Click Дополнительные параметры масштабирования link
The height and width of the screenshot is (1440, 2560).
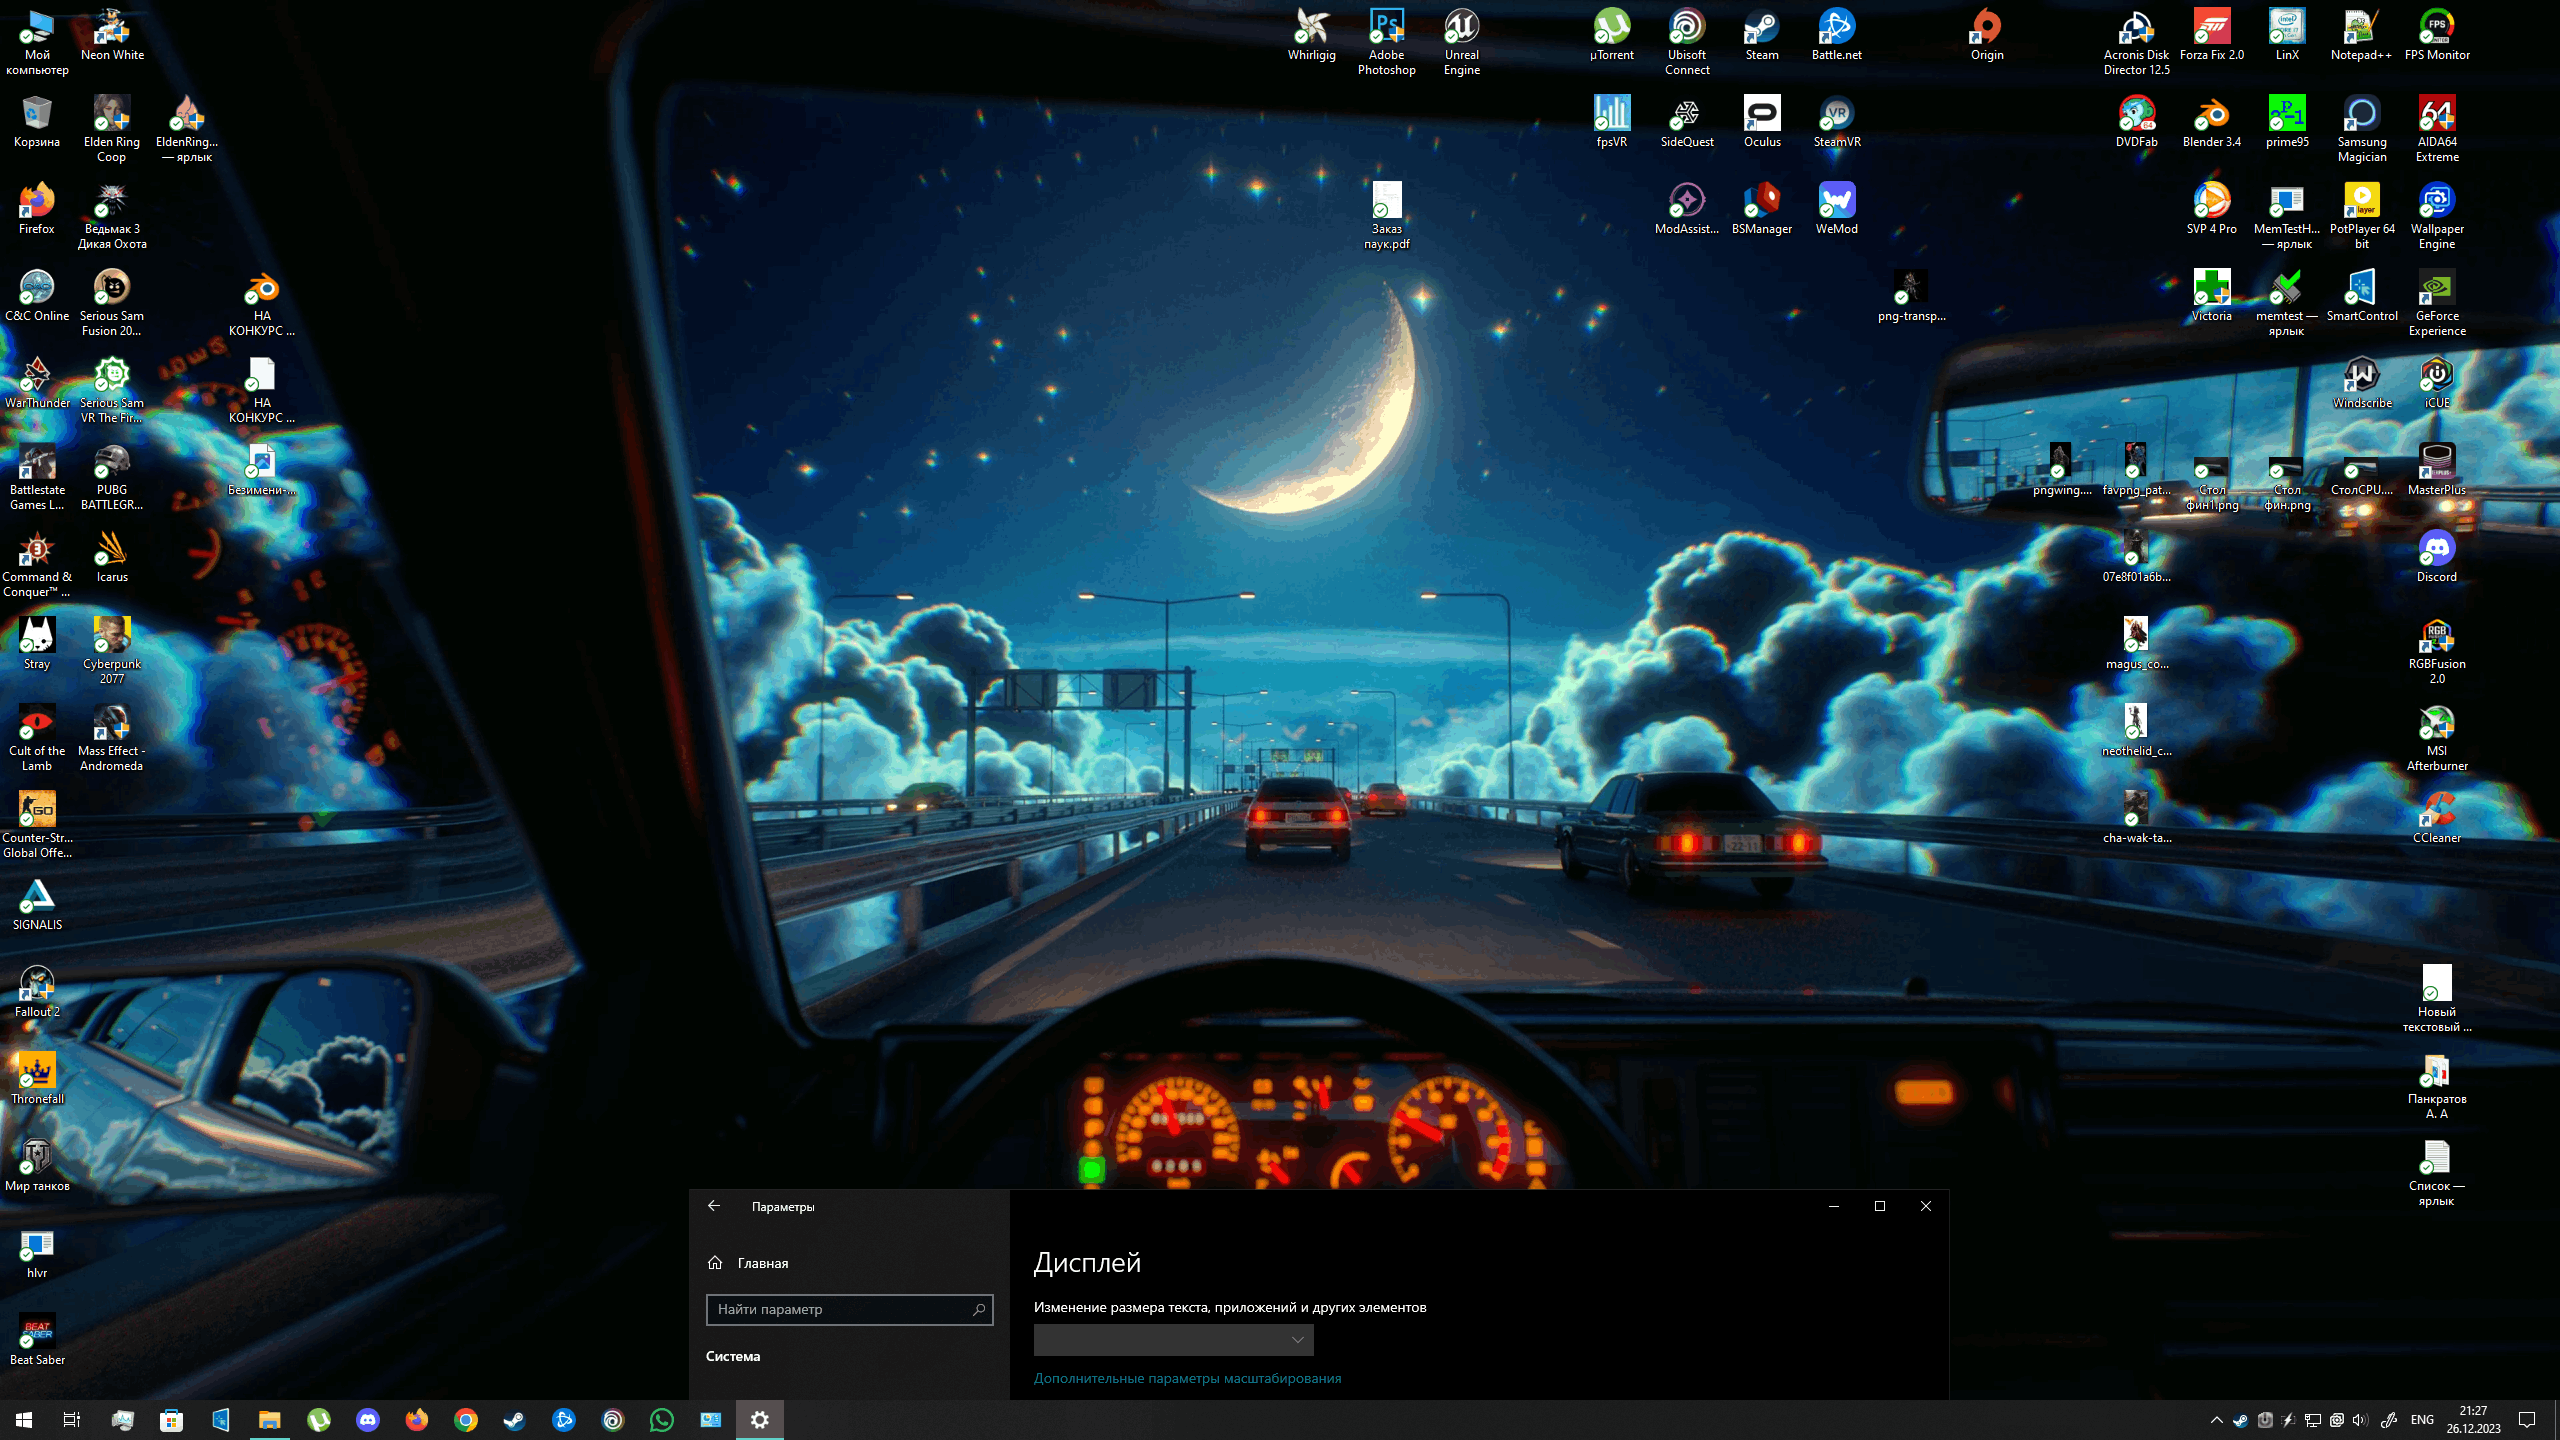tap(1187, 1378)
